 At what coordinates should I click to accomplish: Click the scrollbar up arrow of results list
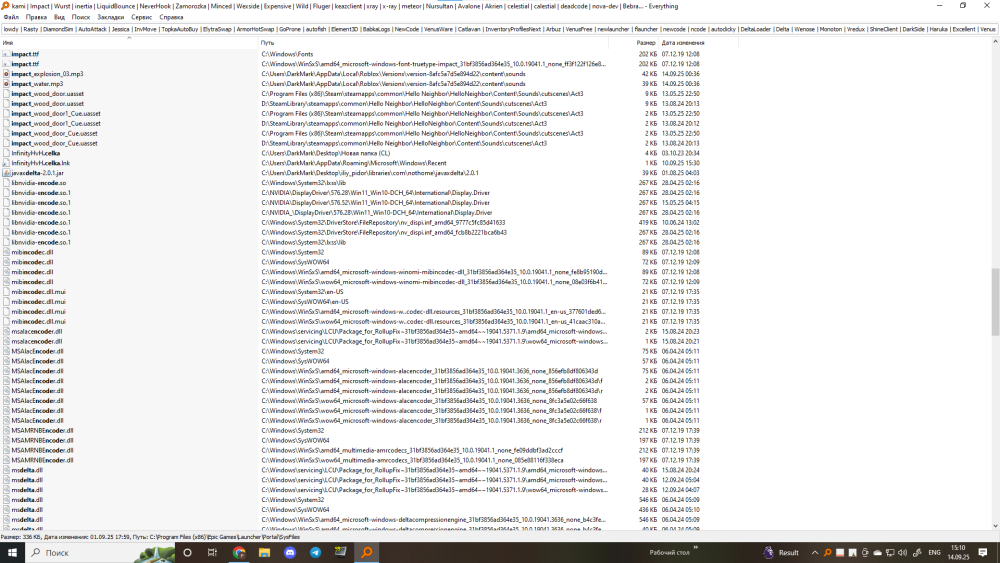pyautogui.click(x=995, y=42)
